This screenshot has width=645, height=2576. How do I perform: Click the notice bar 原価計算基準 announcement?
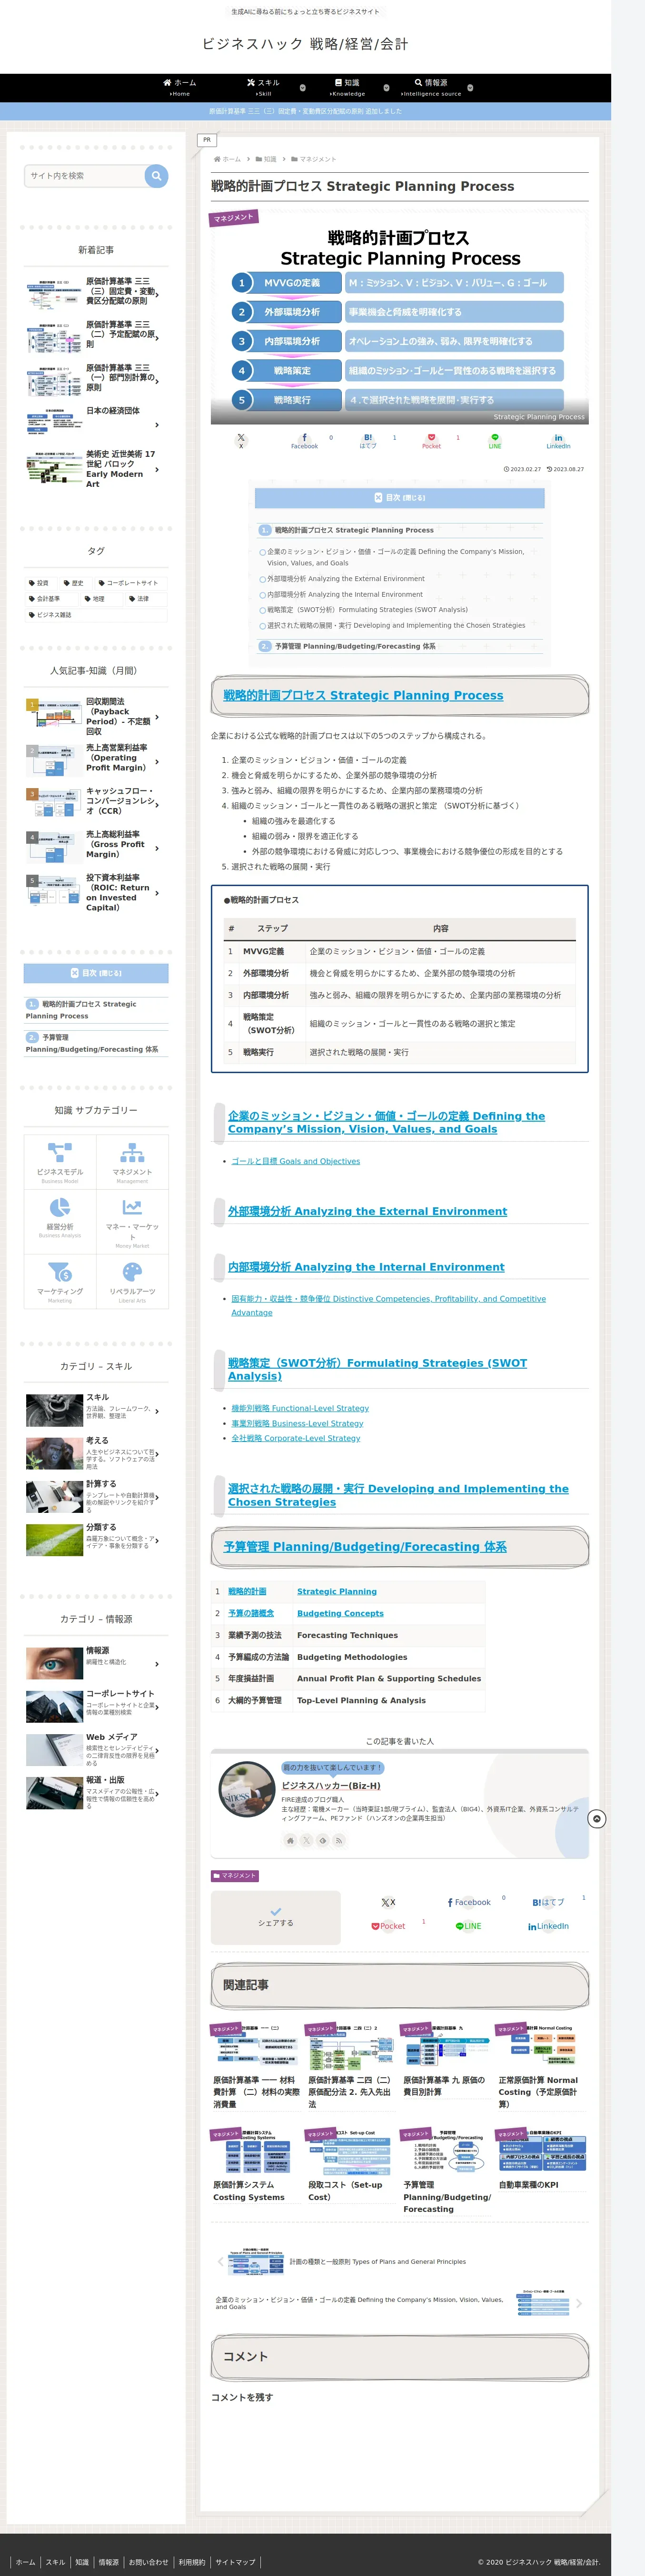[x=305, y=111]
